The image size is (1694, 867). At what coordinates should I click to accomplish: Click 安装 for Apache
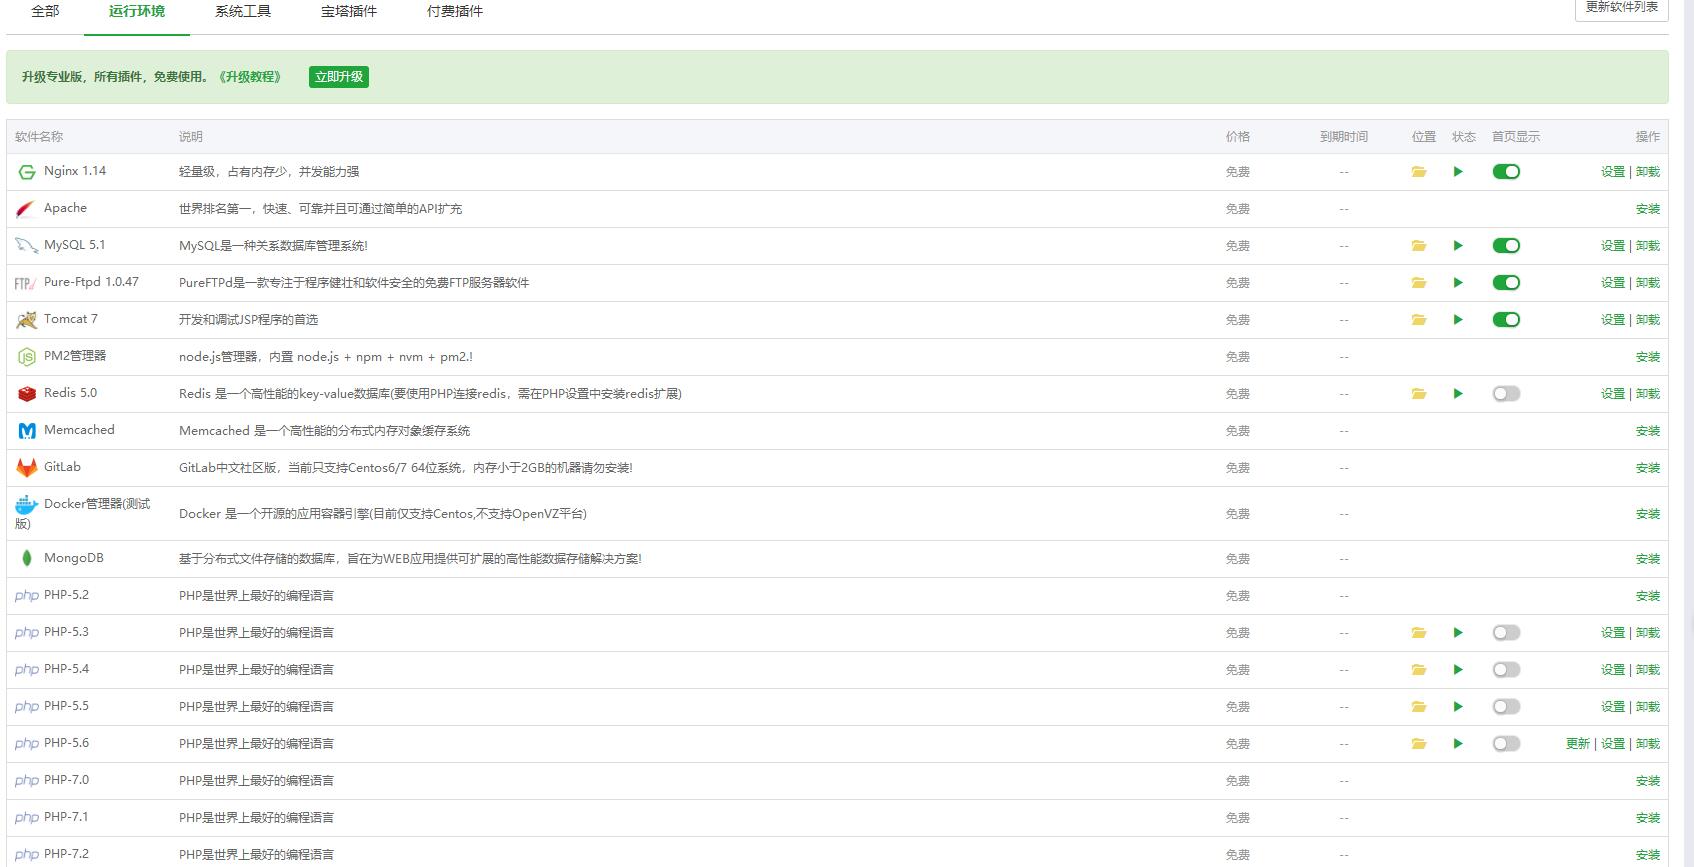coord(1648,209)
